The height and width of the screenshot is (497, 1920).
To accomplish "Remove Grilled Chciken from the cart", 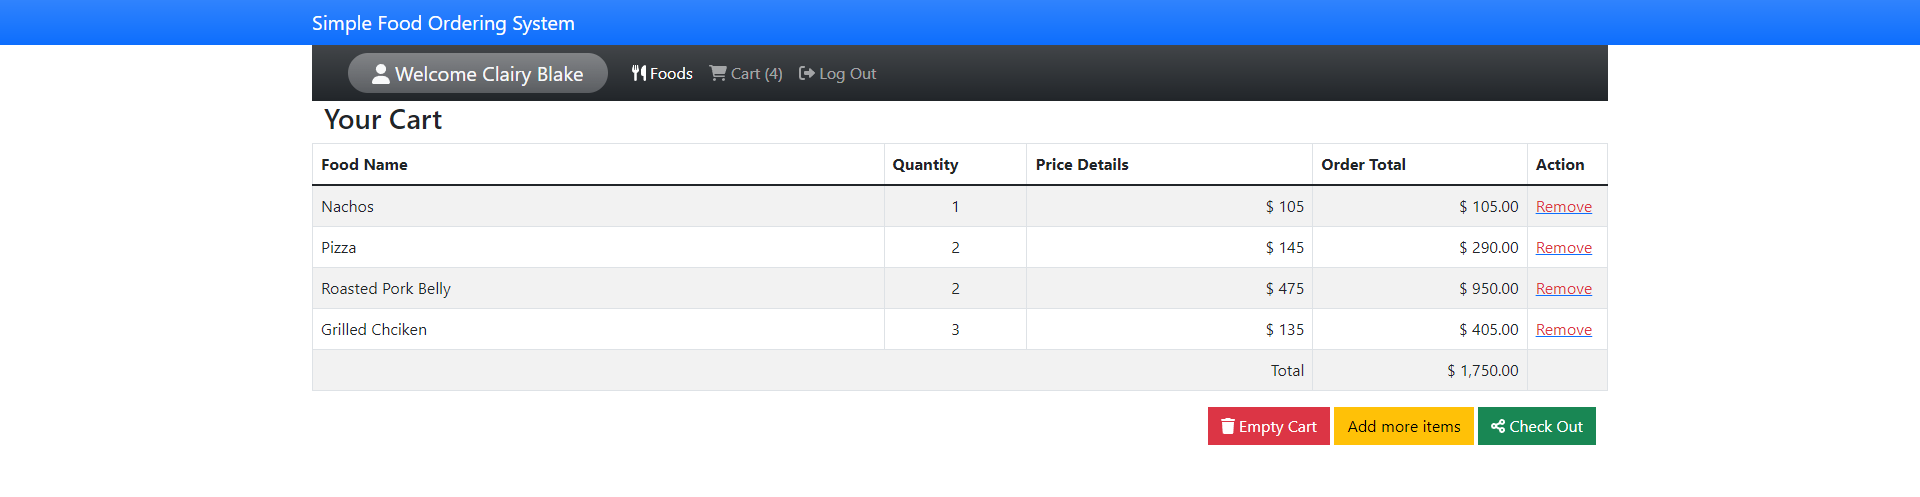I will point(1563,329).
